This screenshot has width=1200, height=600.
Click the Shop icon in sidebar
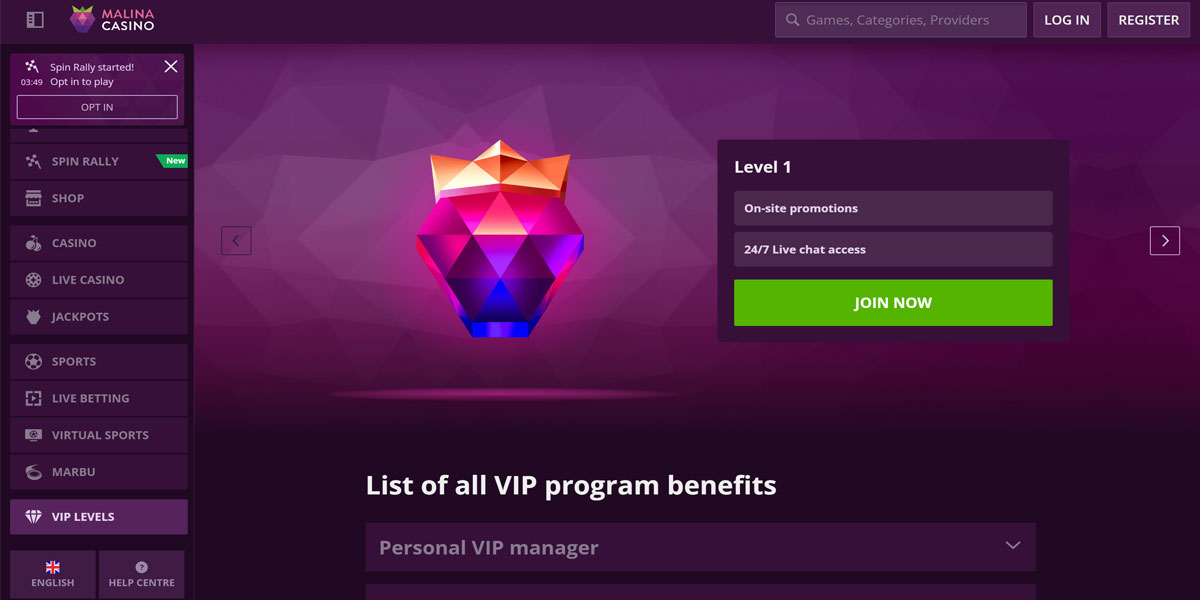click(33, 198)
